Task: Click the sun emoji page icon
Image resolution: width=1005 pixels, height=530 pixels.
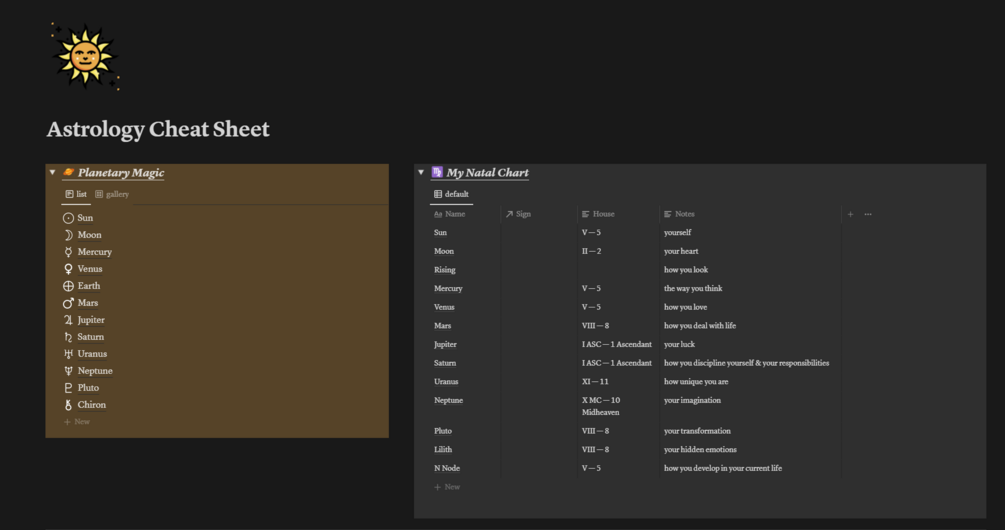Action: (84, 56)
